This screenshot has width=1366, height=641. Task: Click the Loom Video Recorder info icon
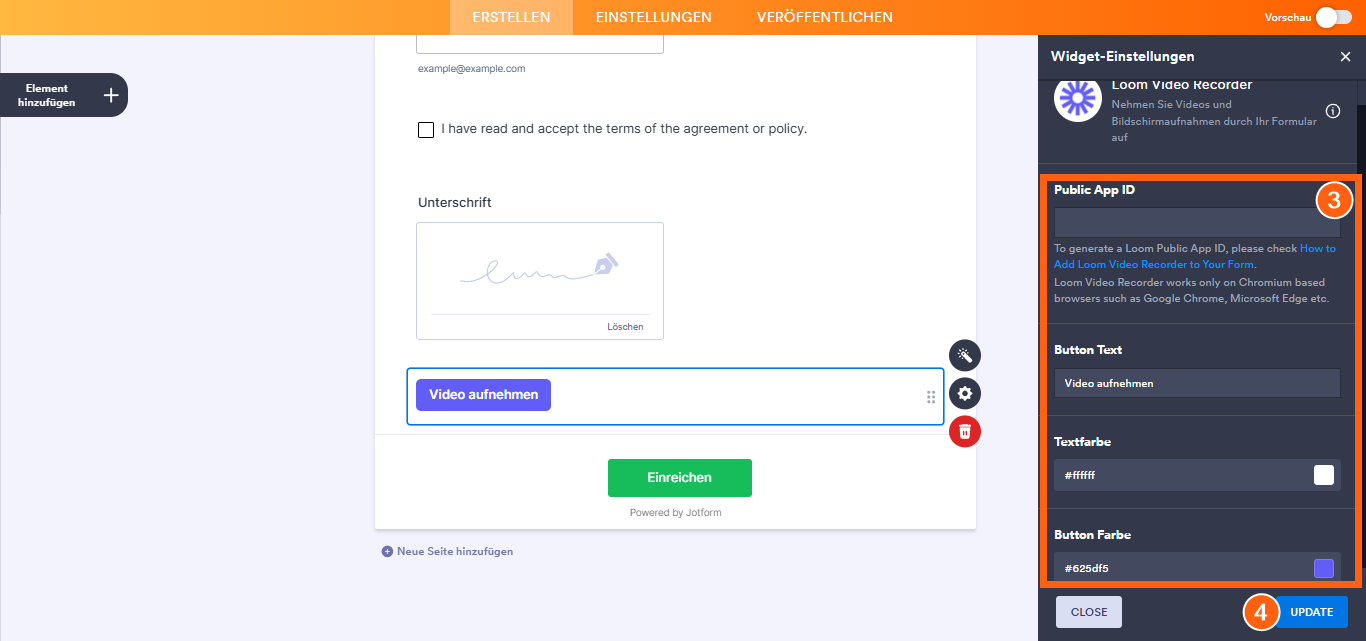point(1333,111)
